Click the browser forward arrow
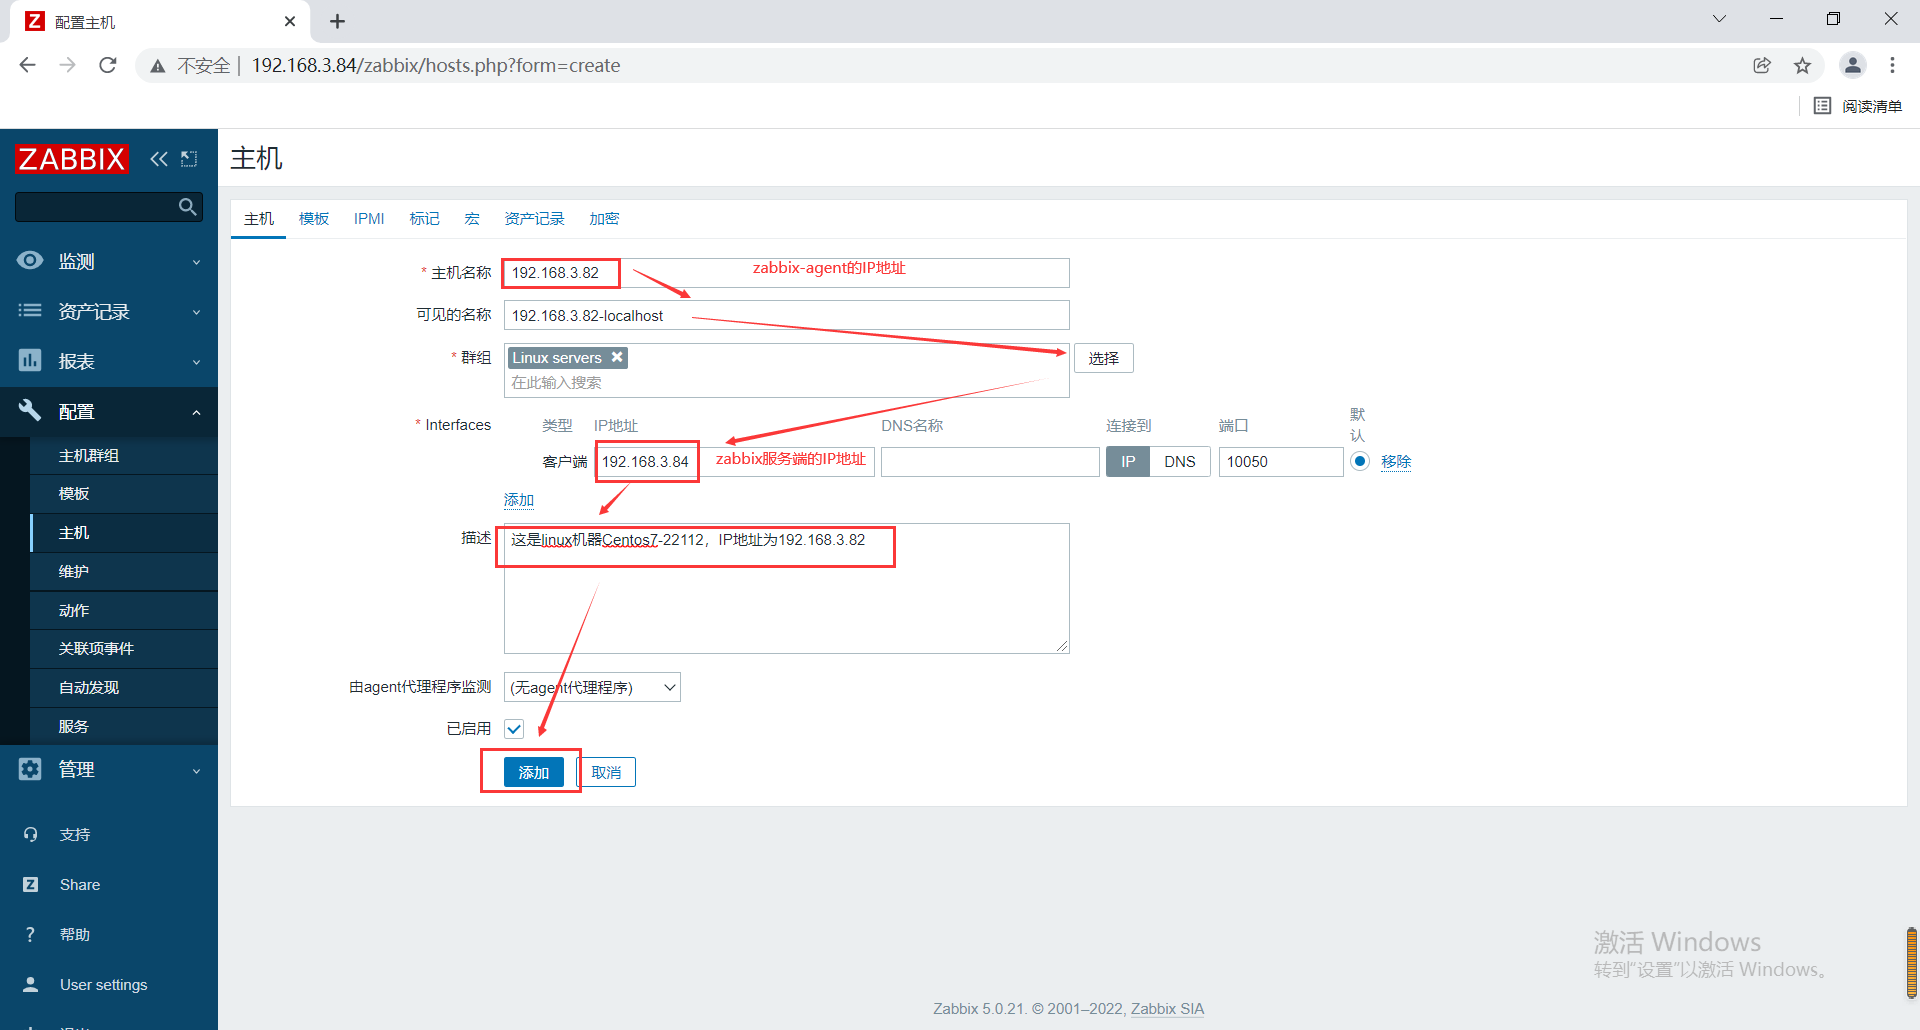This screenshot has width=1920, height=1030. [x=67, y=65]
